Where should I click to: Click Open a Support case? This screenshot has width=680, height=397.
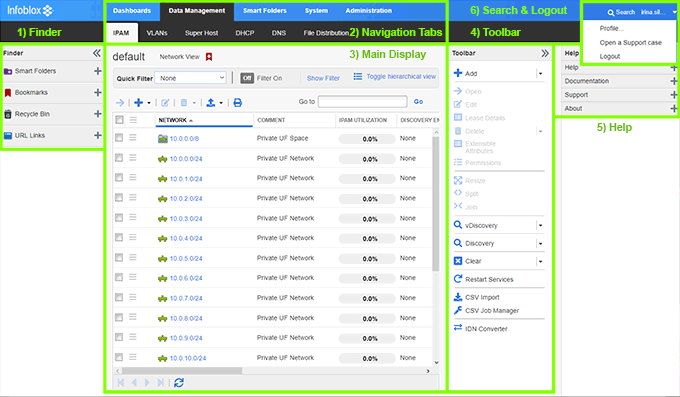point(631,43)
